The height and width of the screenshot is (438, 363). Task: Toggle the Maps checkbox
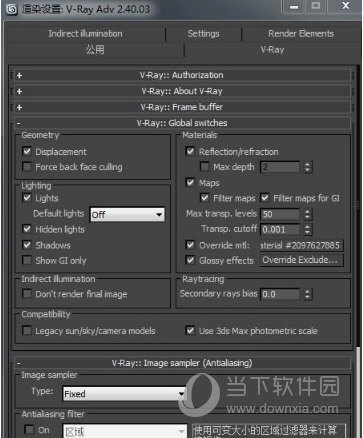coord(190,183)
